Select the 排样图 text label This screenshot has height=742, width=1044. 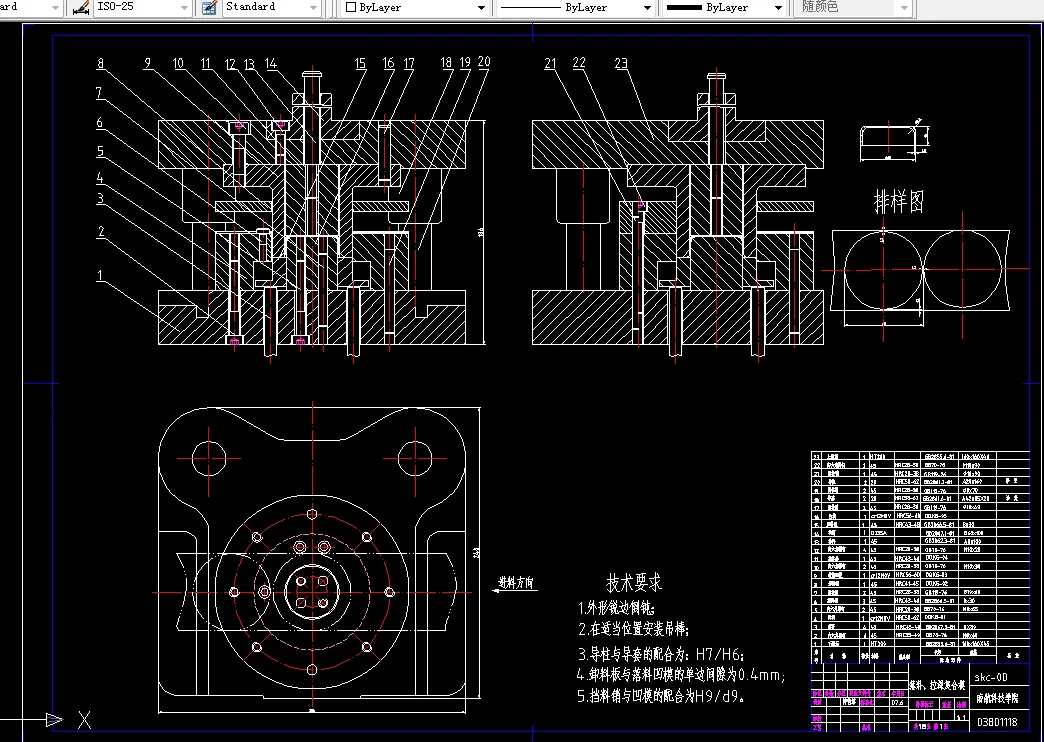(x=899, y=200)
